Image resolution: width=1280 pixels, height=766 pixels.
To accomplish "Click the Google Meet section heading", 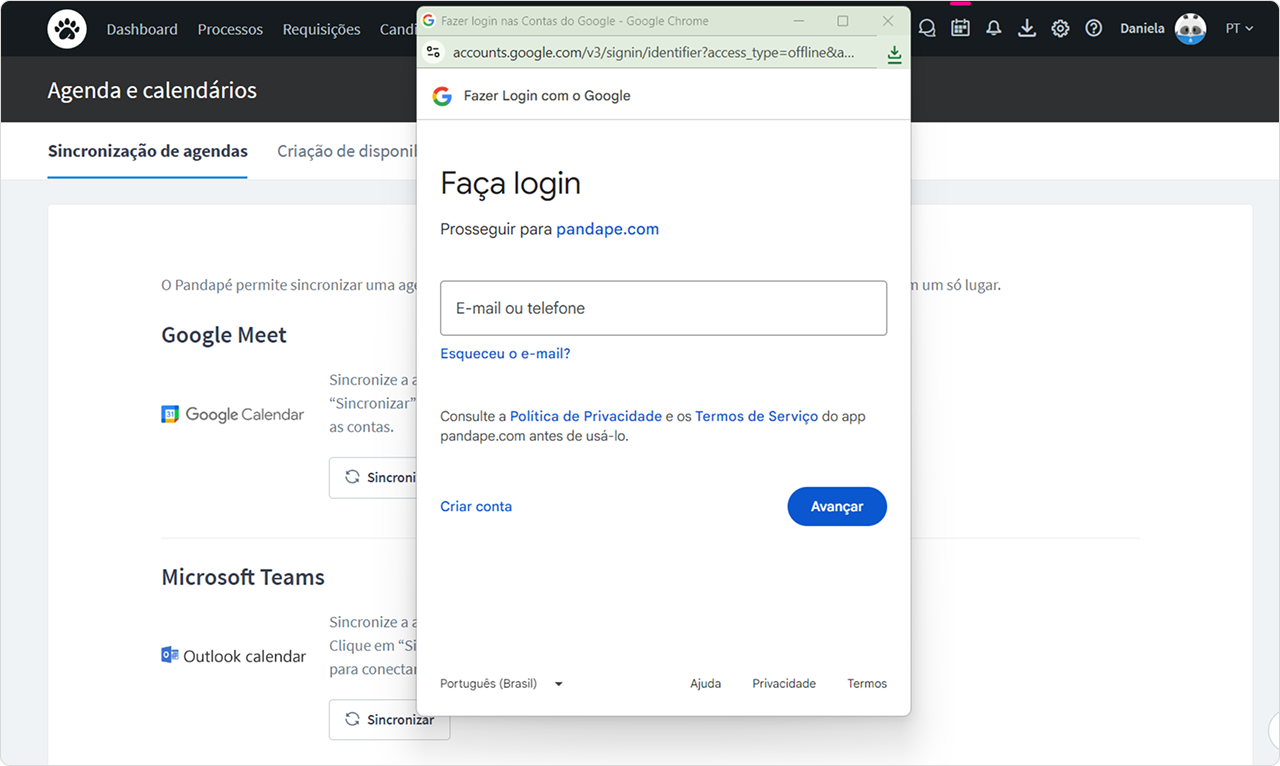I will [x=224, y=335].
